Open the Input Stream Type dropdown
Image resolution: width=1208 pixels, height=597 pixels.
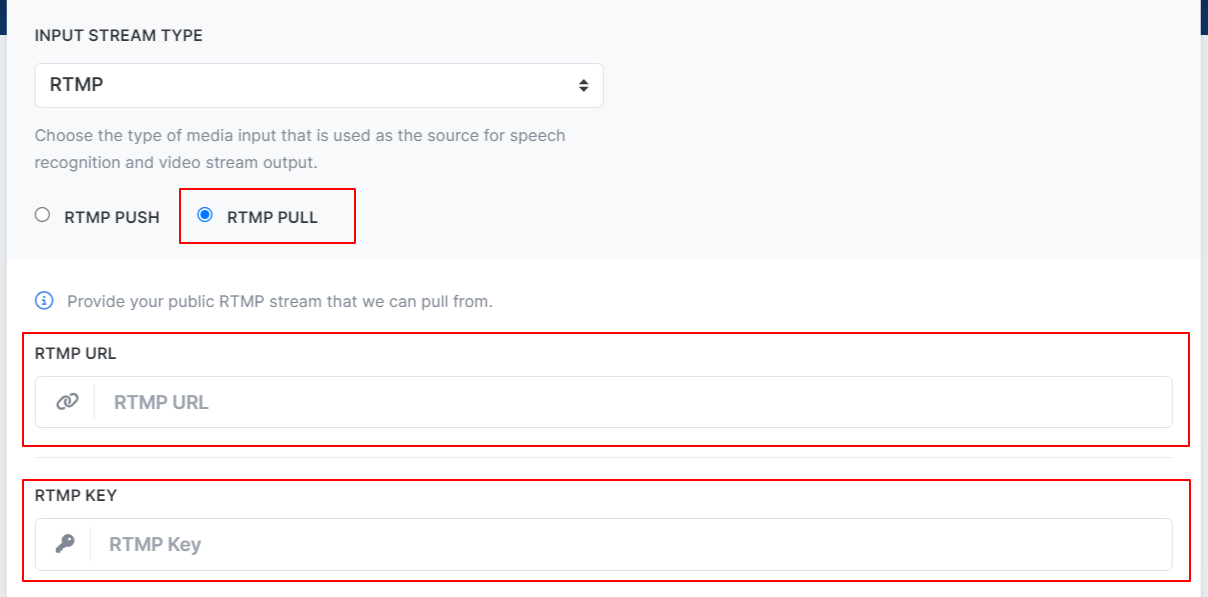(319, 86)
